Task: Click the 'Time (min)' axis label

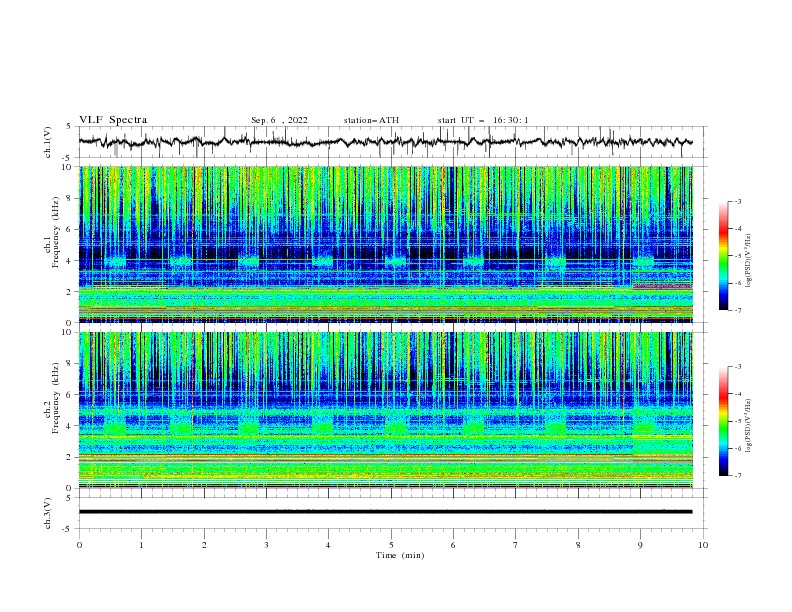Action: 400,555
